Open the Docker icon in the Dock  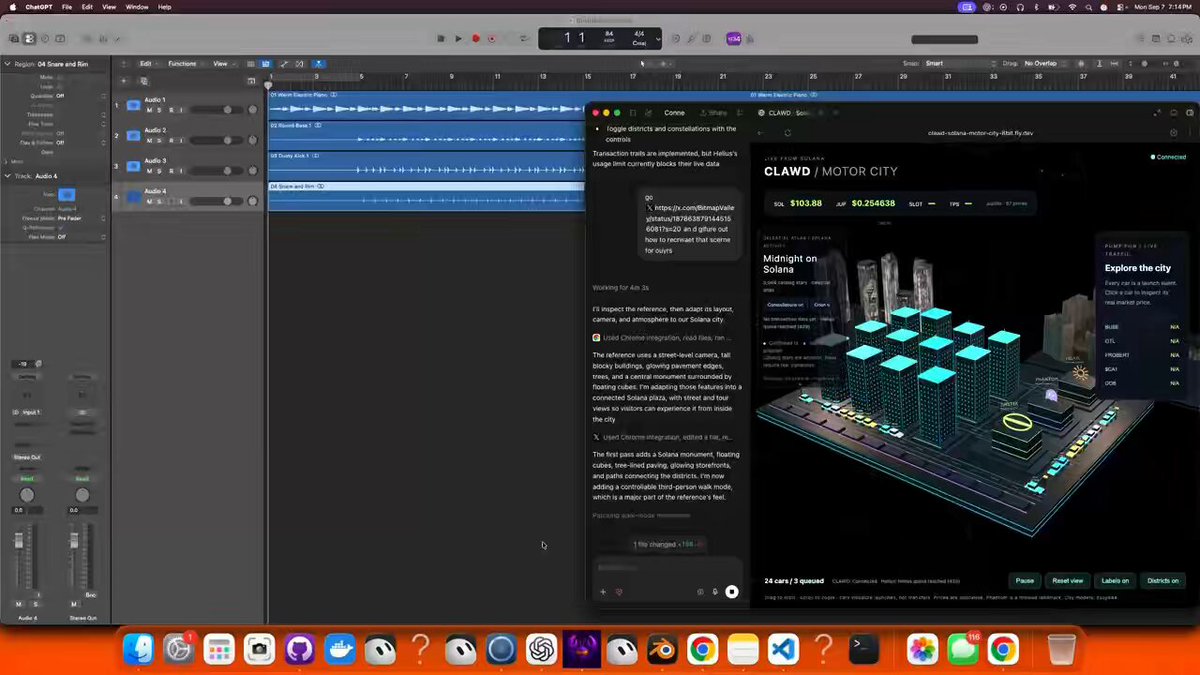pos(340,650)
